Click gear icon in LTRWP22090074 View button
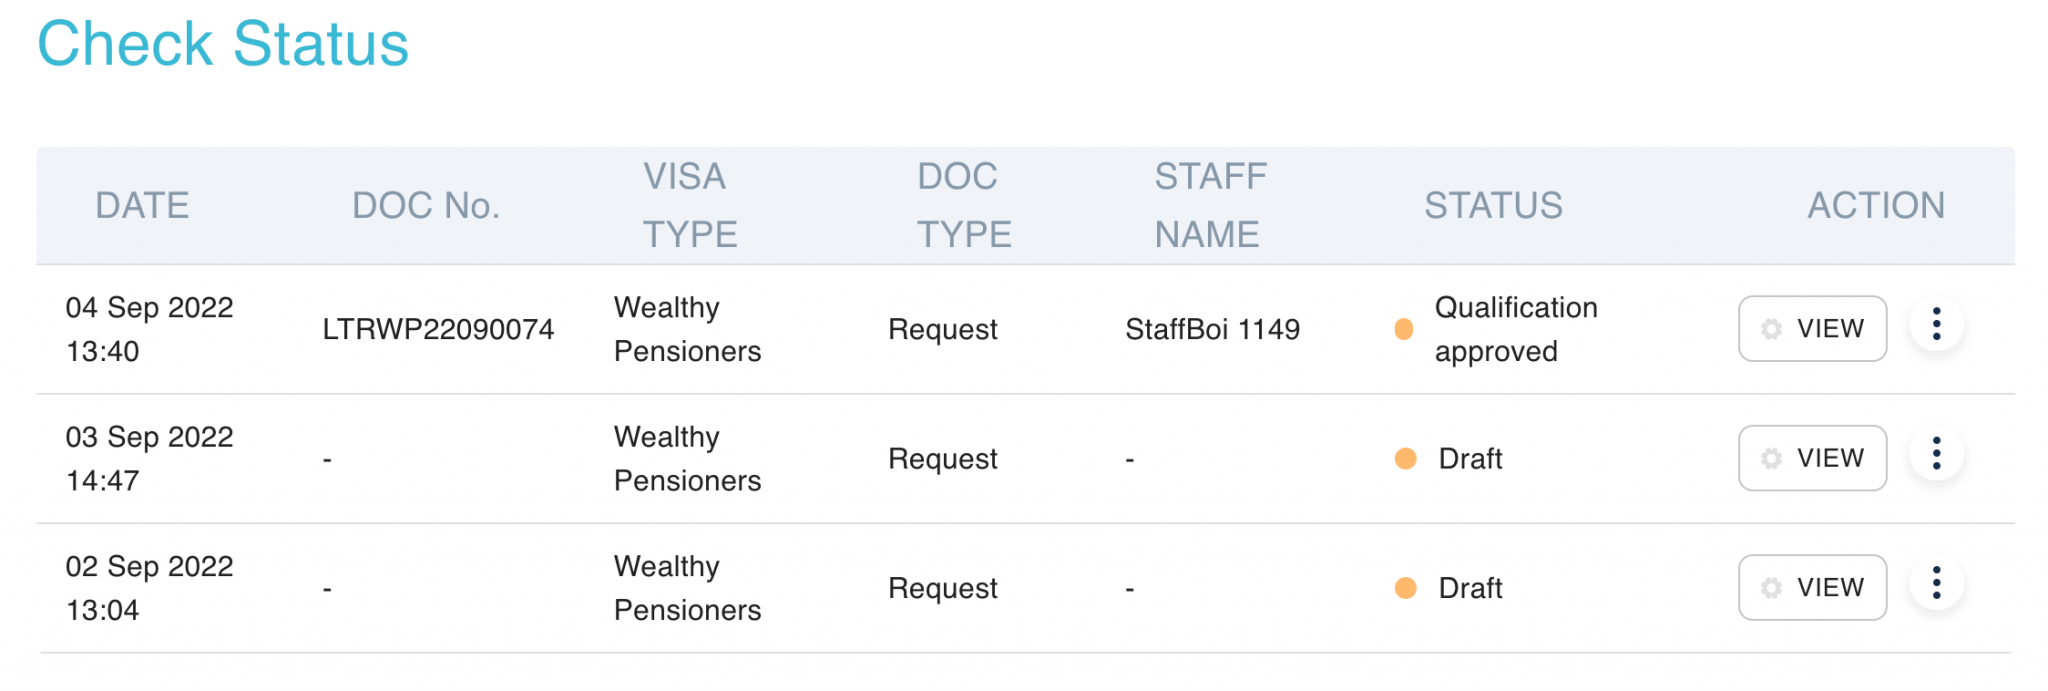2048x691 pixels. click(x=1771, y=329)
